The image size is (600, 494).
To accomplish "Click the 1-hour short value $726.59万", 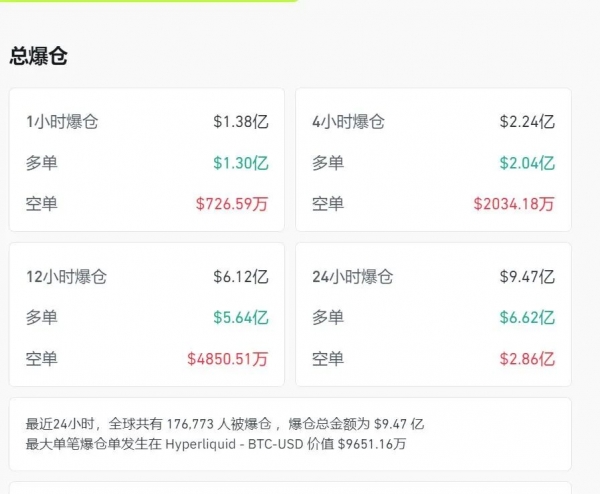I will pos(232,204).
